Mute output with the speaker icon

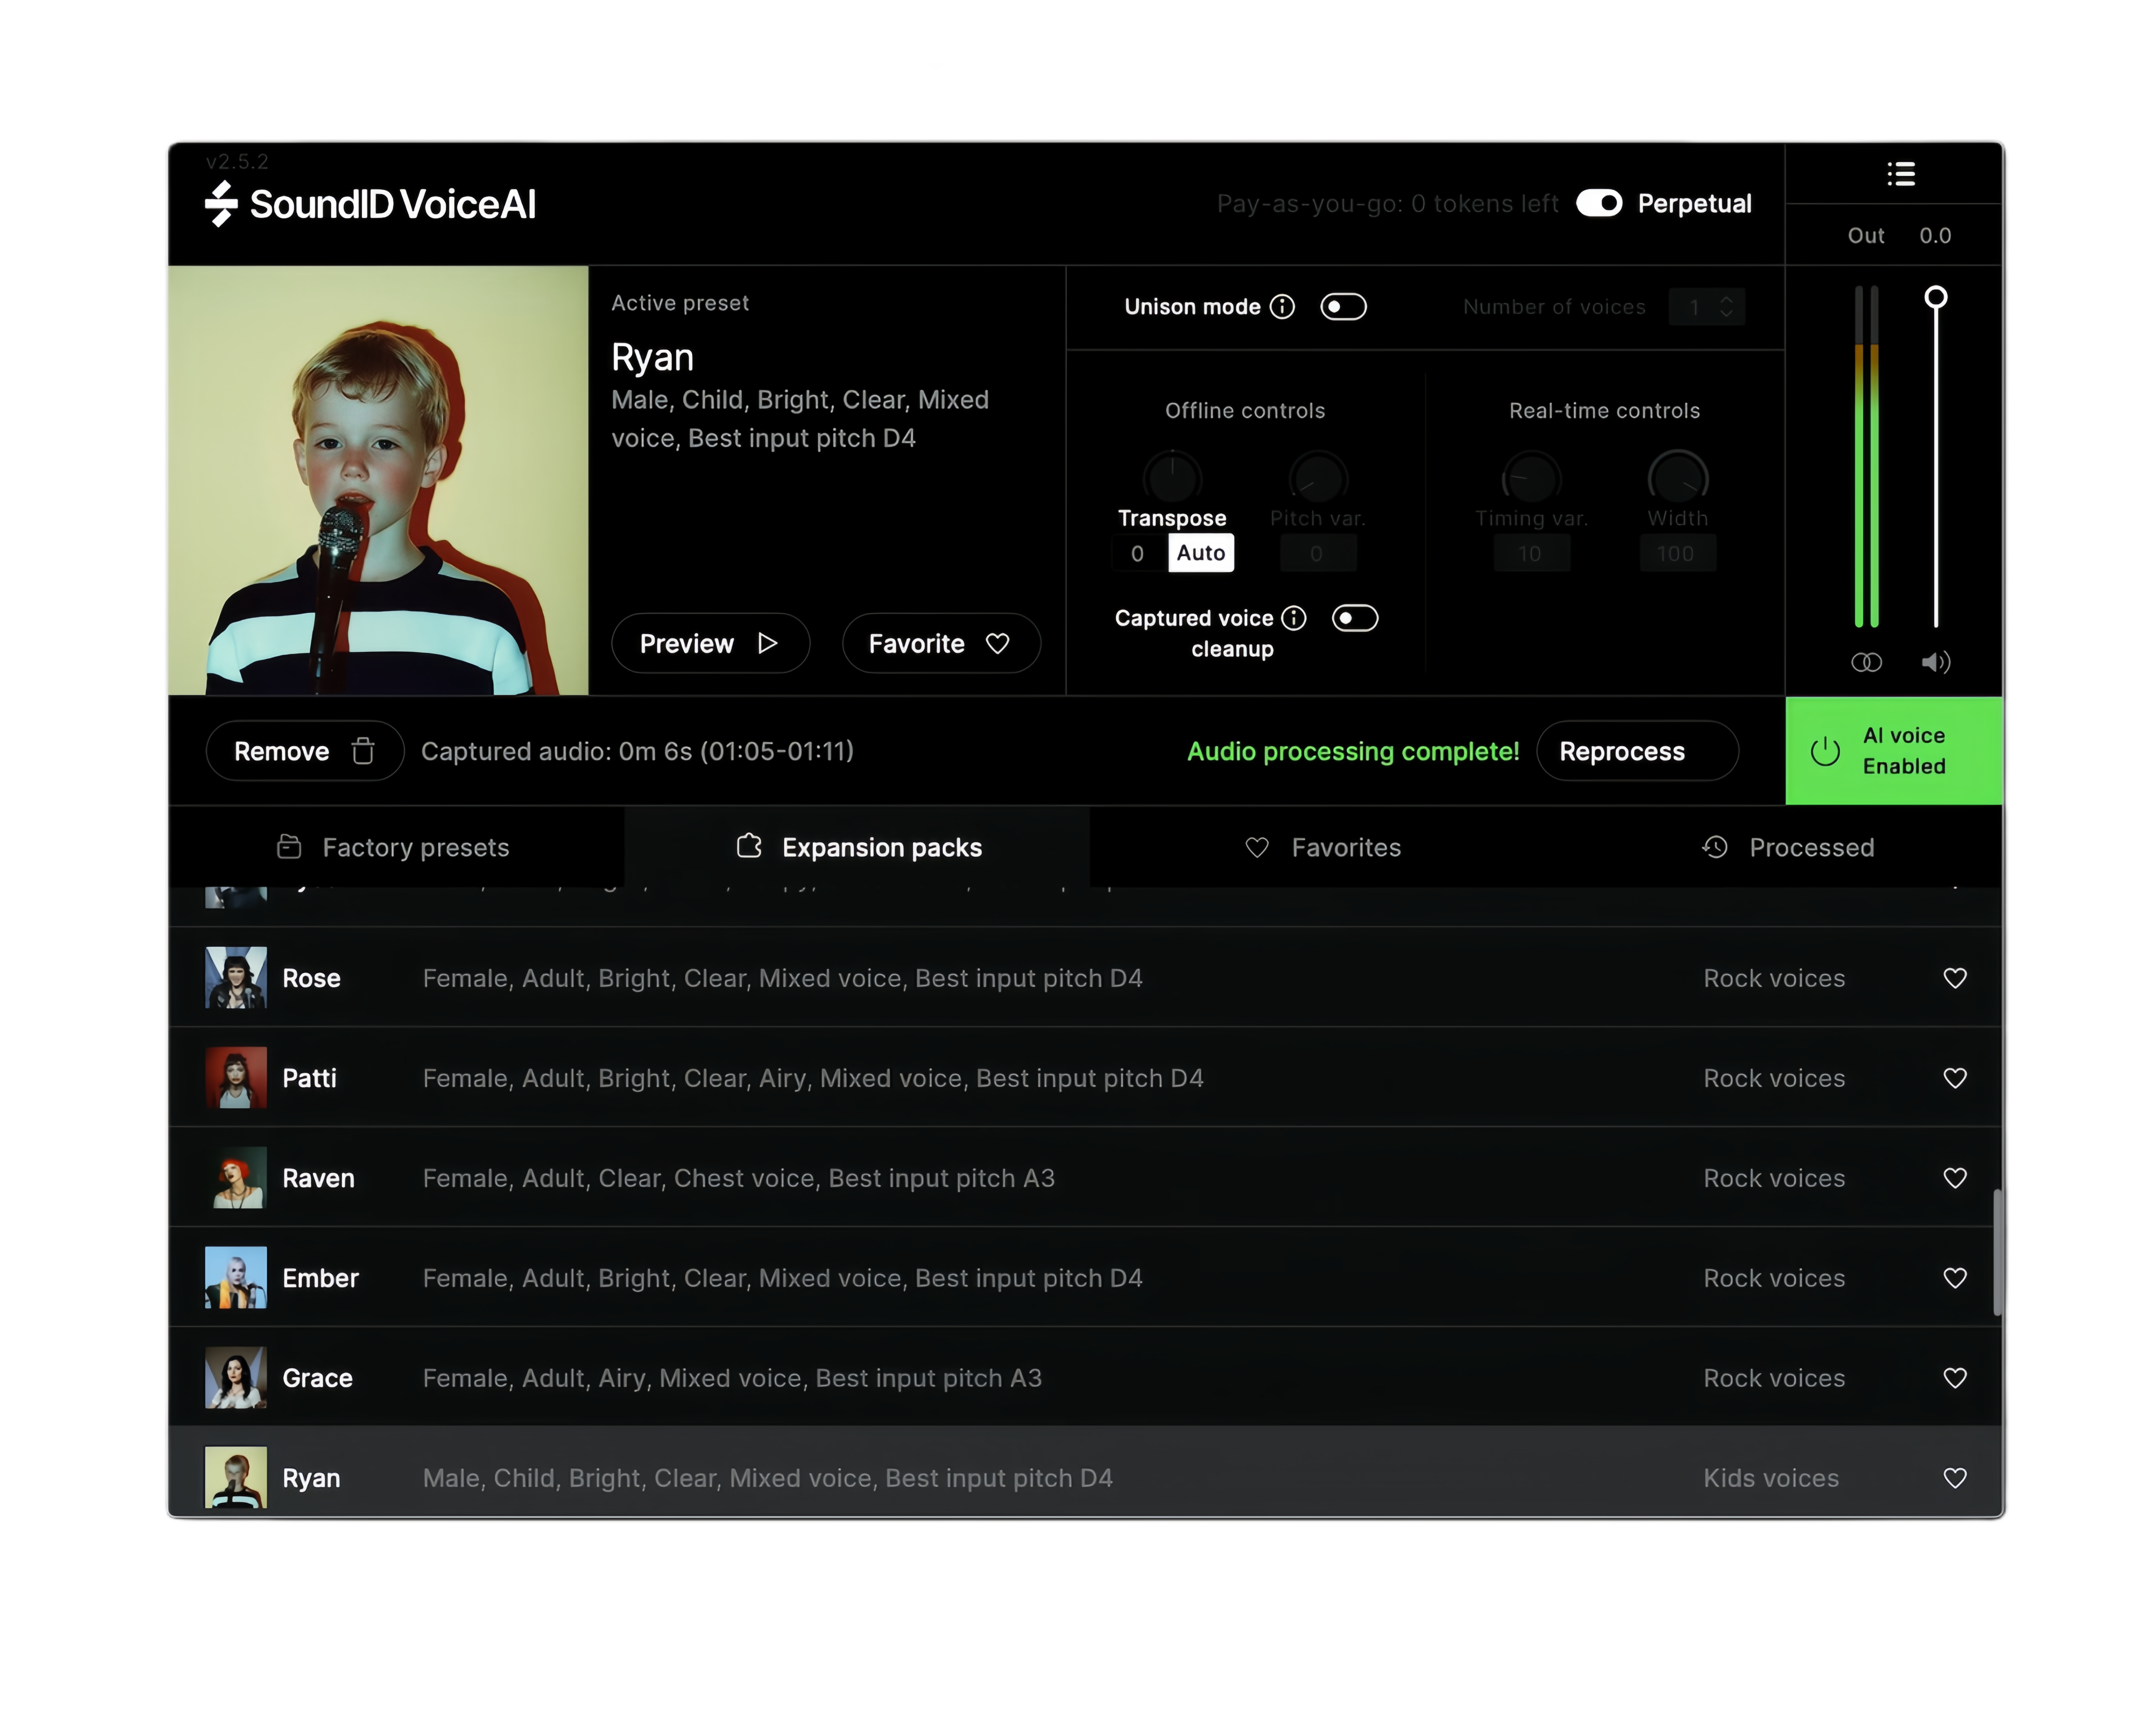pos(1935,662)
